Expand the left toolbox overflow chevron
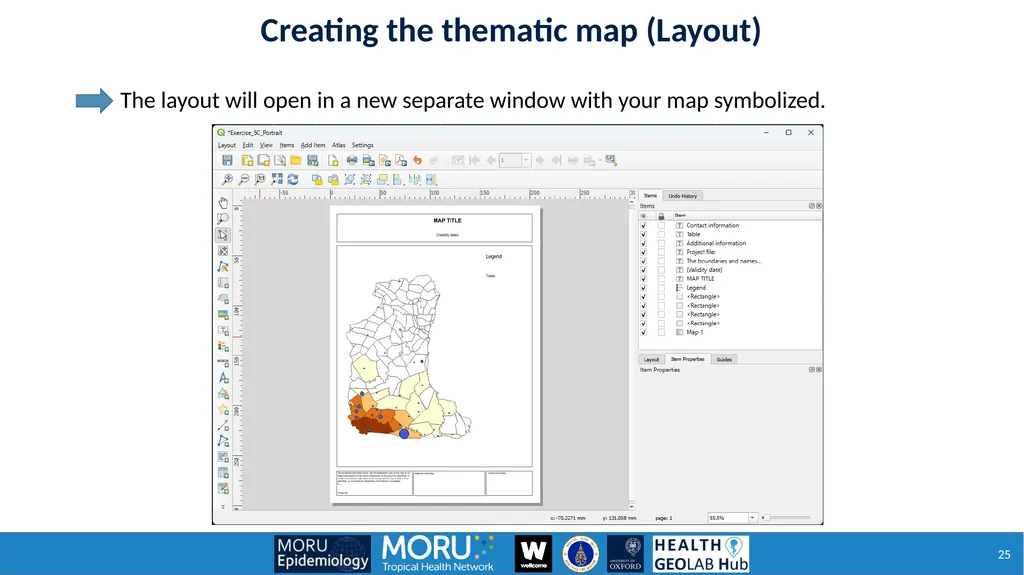Image resolution: width=1024 pixels, height=575 pixels. [223, 506]
